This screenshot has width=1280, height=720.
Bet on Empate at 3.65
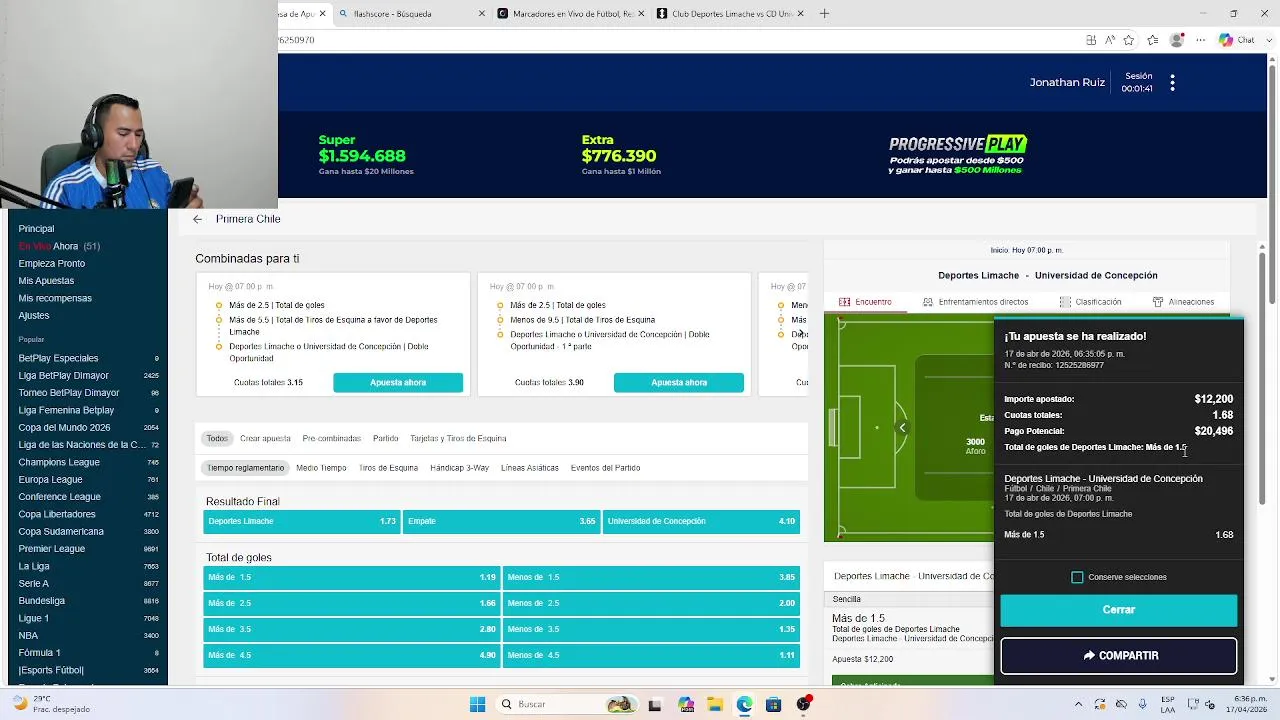click(x=501, y=521)
